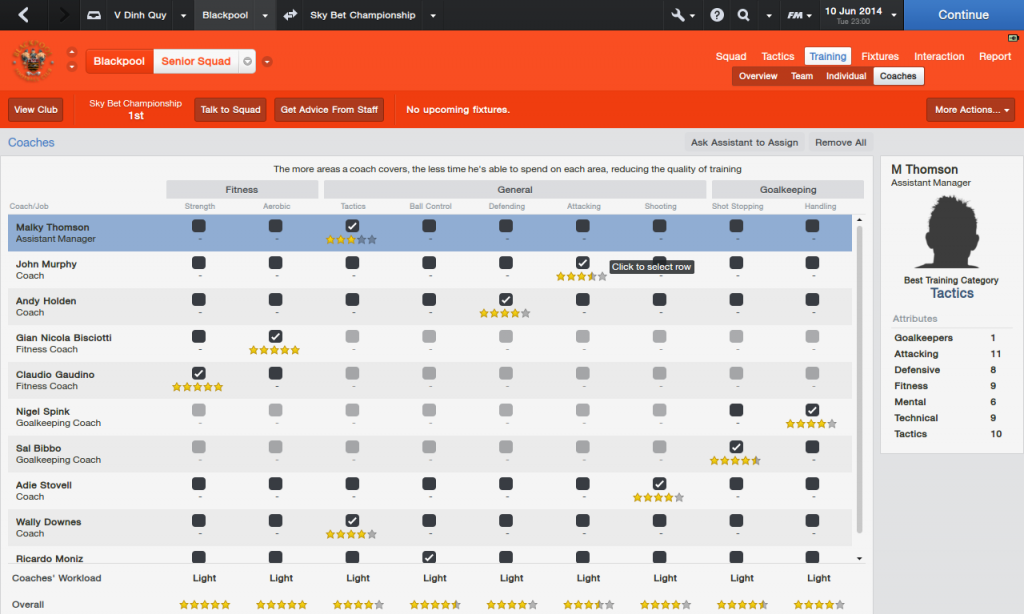Switch to the Individual training sub-tab
Image resolution: width=1024 pixels, height=614 pixels.
click(x=846, y=76)
